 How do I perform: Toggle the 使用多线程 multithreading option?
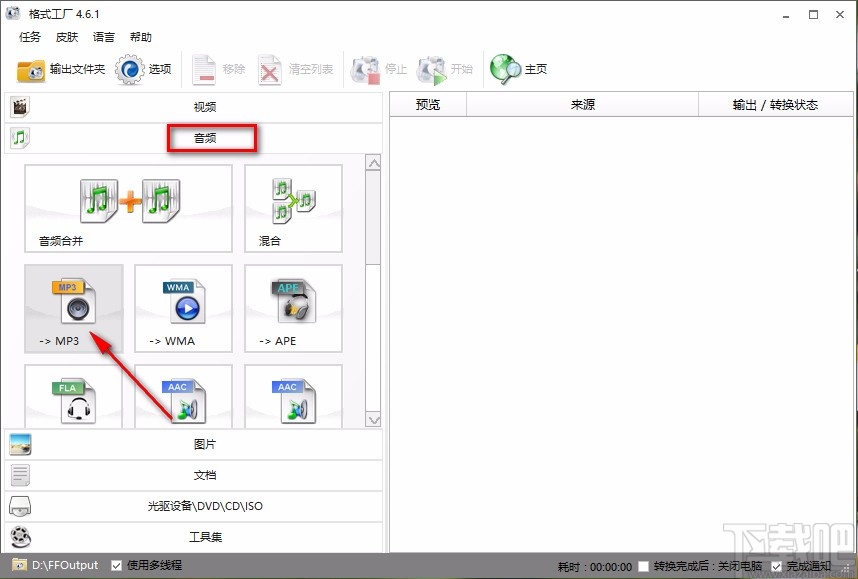click(117, 565)
